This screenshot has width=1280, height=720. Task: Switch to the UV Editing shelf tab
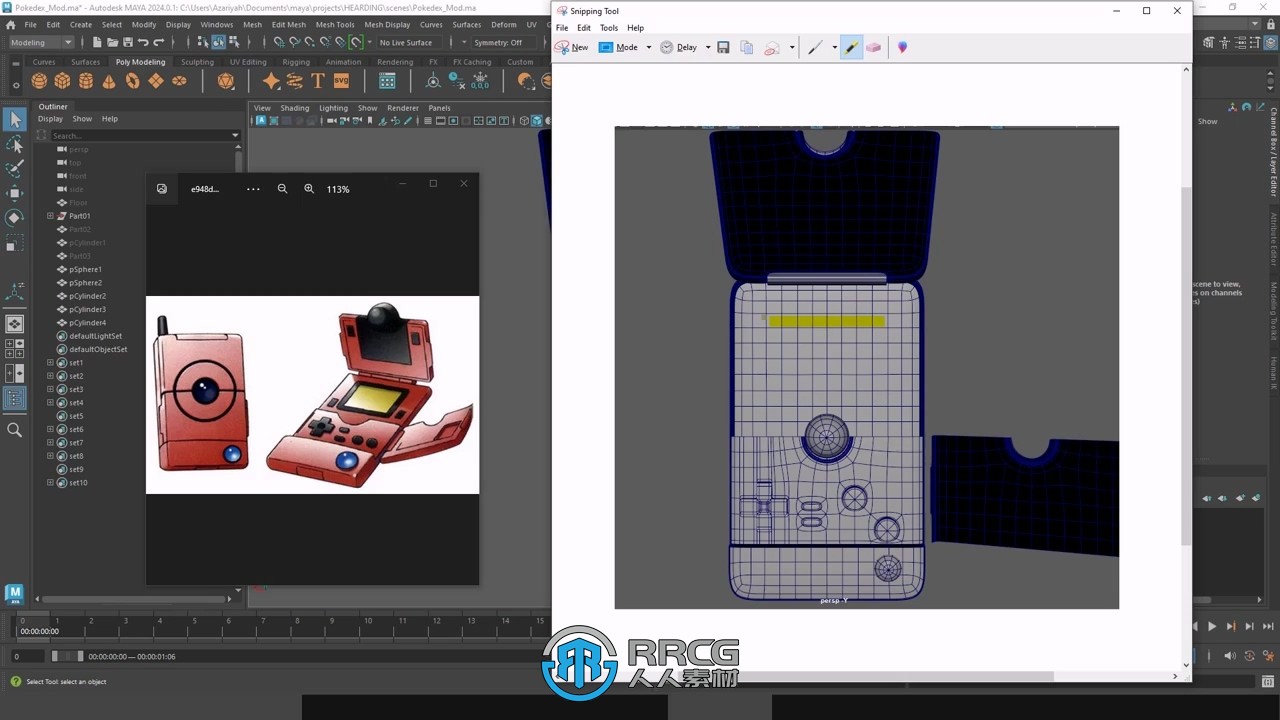pyautogui.click(x=248, y=62)
